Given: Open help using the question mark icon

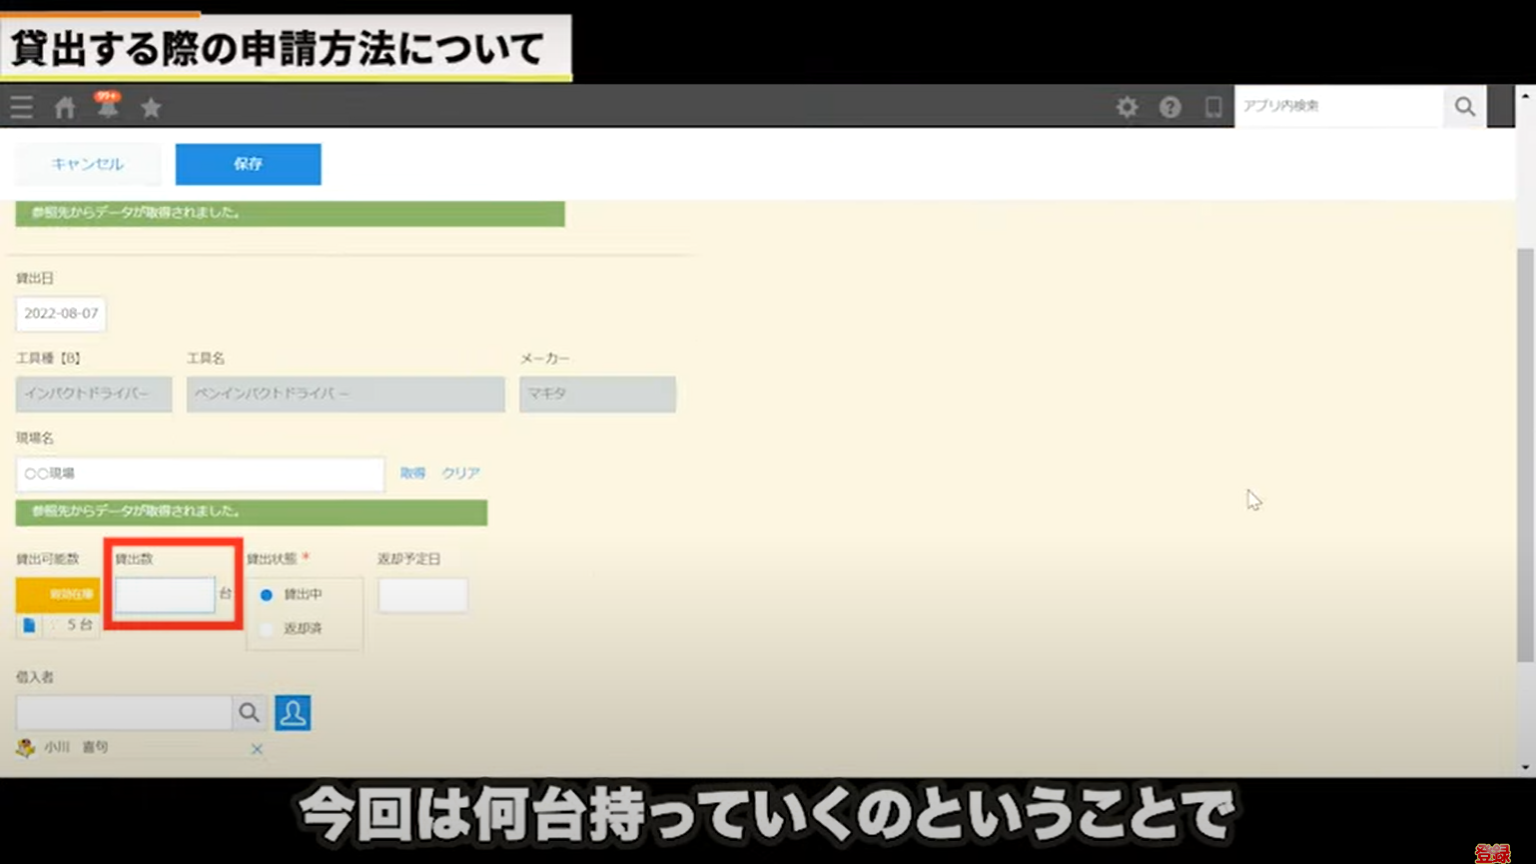Looking at the screenshot, I should 1170,106.
